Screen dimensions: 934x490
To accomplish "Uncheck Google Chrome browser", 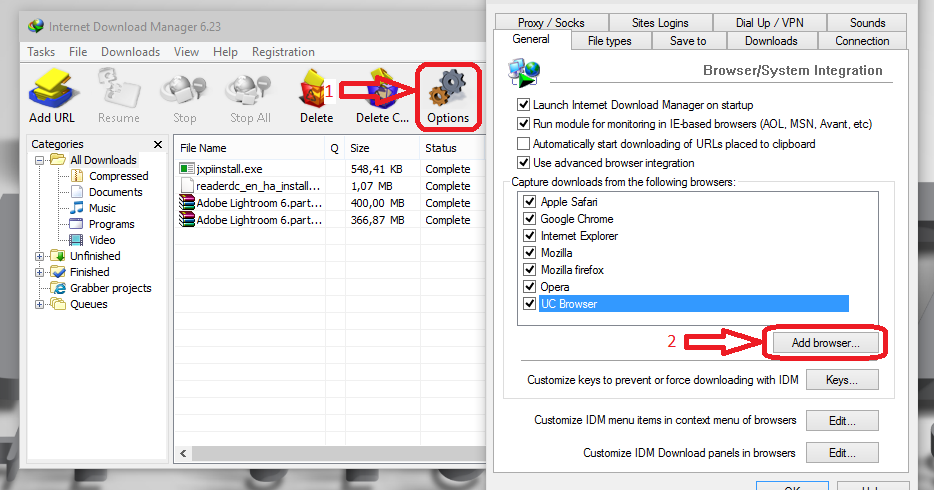I will pyautogui.click(x=530, y=219).
